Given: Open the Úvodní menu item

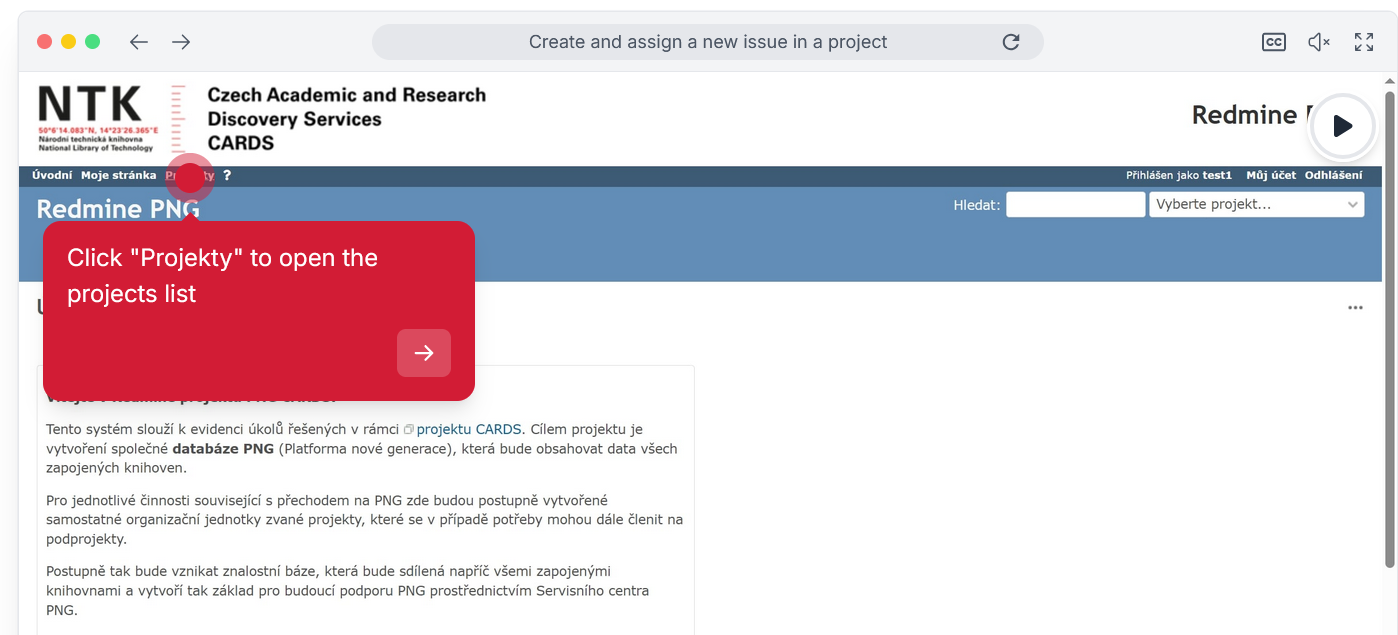Looking at the screenshot, I should click(52, 175).
